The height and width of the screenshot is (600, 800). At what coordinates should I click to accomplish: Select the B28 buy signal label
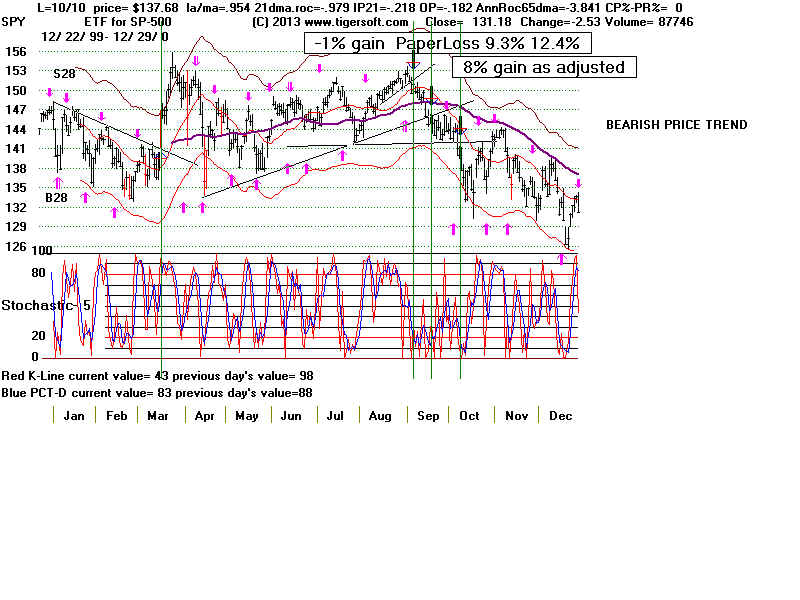coord(56,198)
